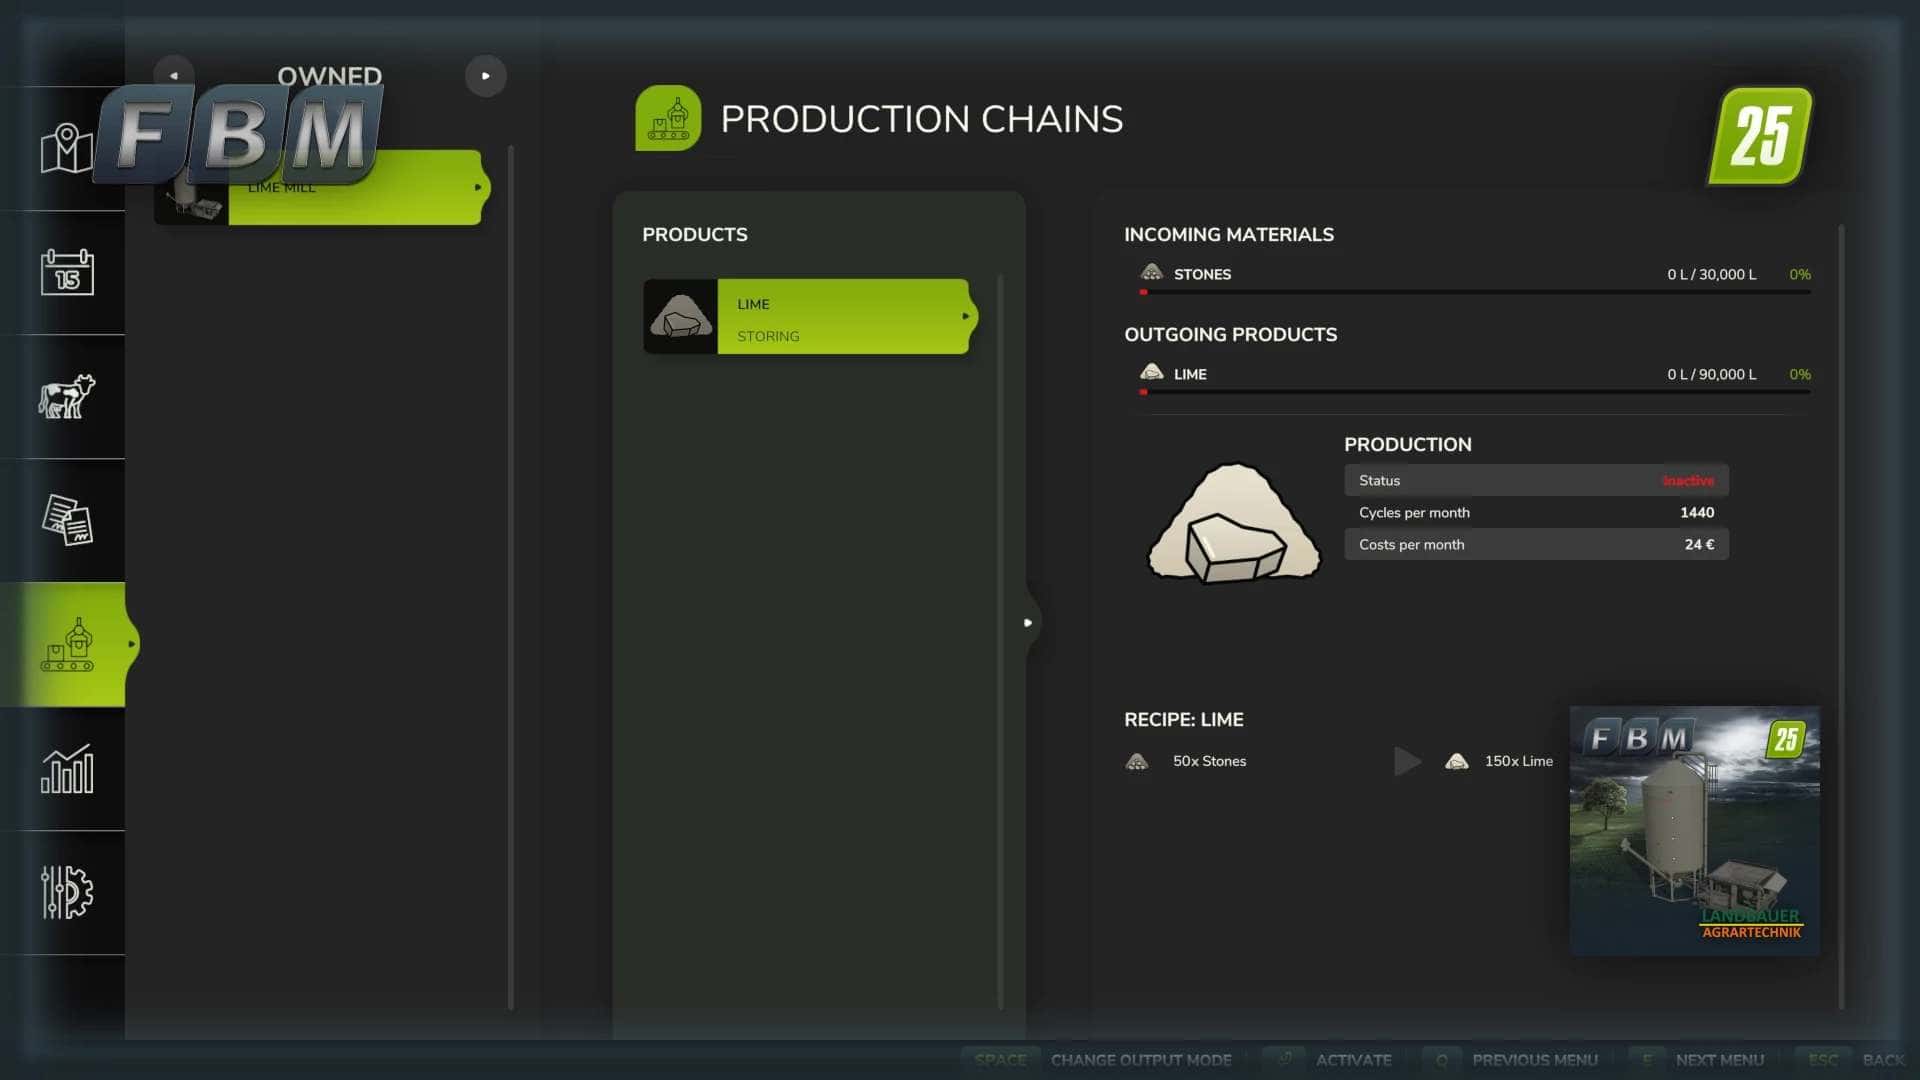1920x1080 pixels.
Task: Click the large lime pile production image
Action: [1233, 522]
